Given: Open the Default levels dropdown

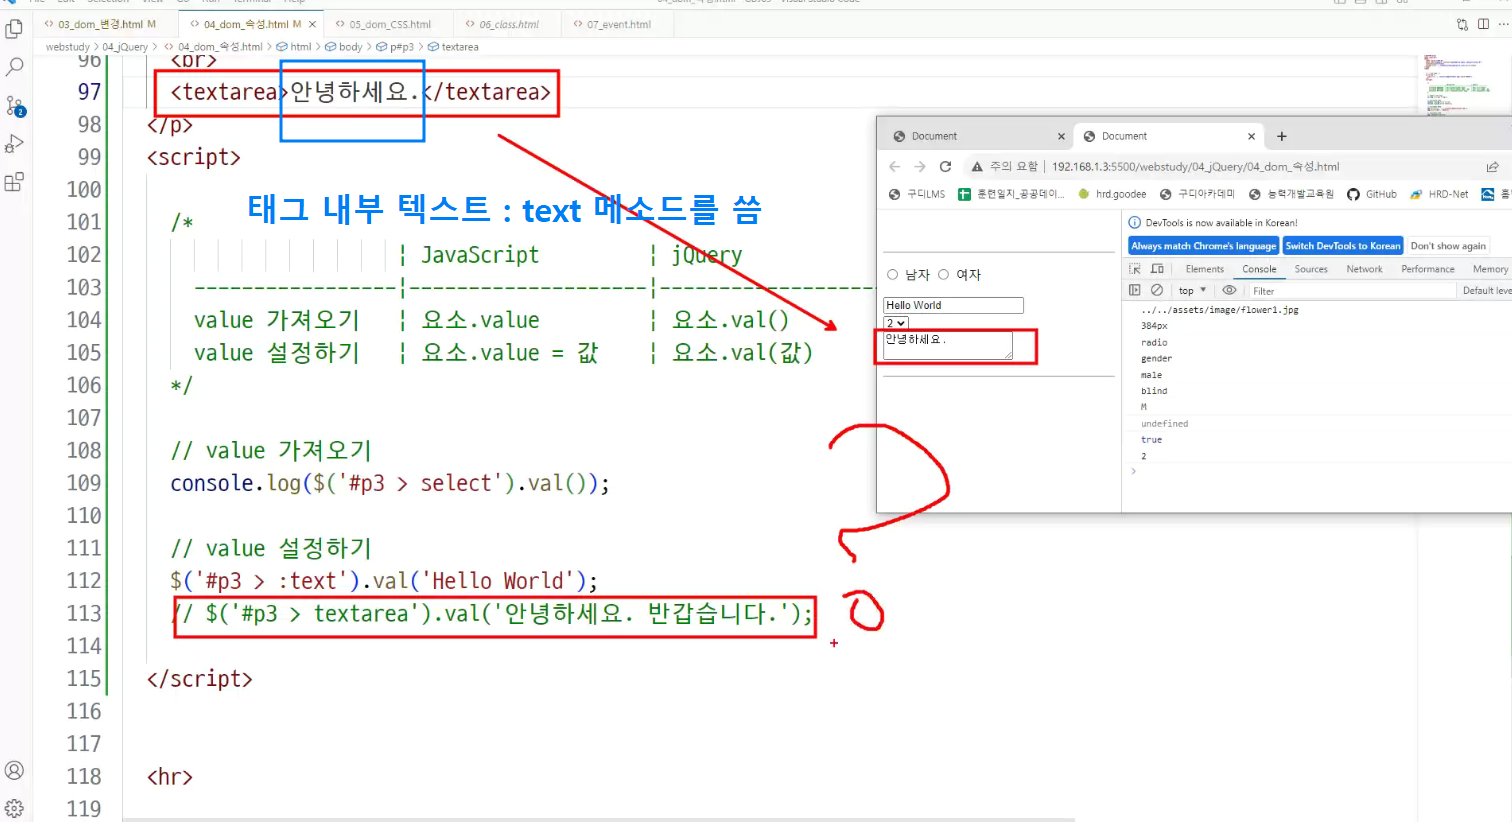Looking at the screenshot, I should [1487, 290].
